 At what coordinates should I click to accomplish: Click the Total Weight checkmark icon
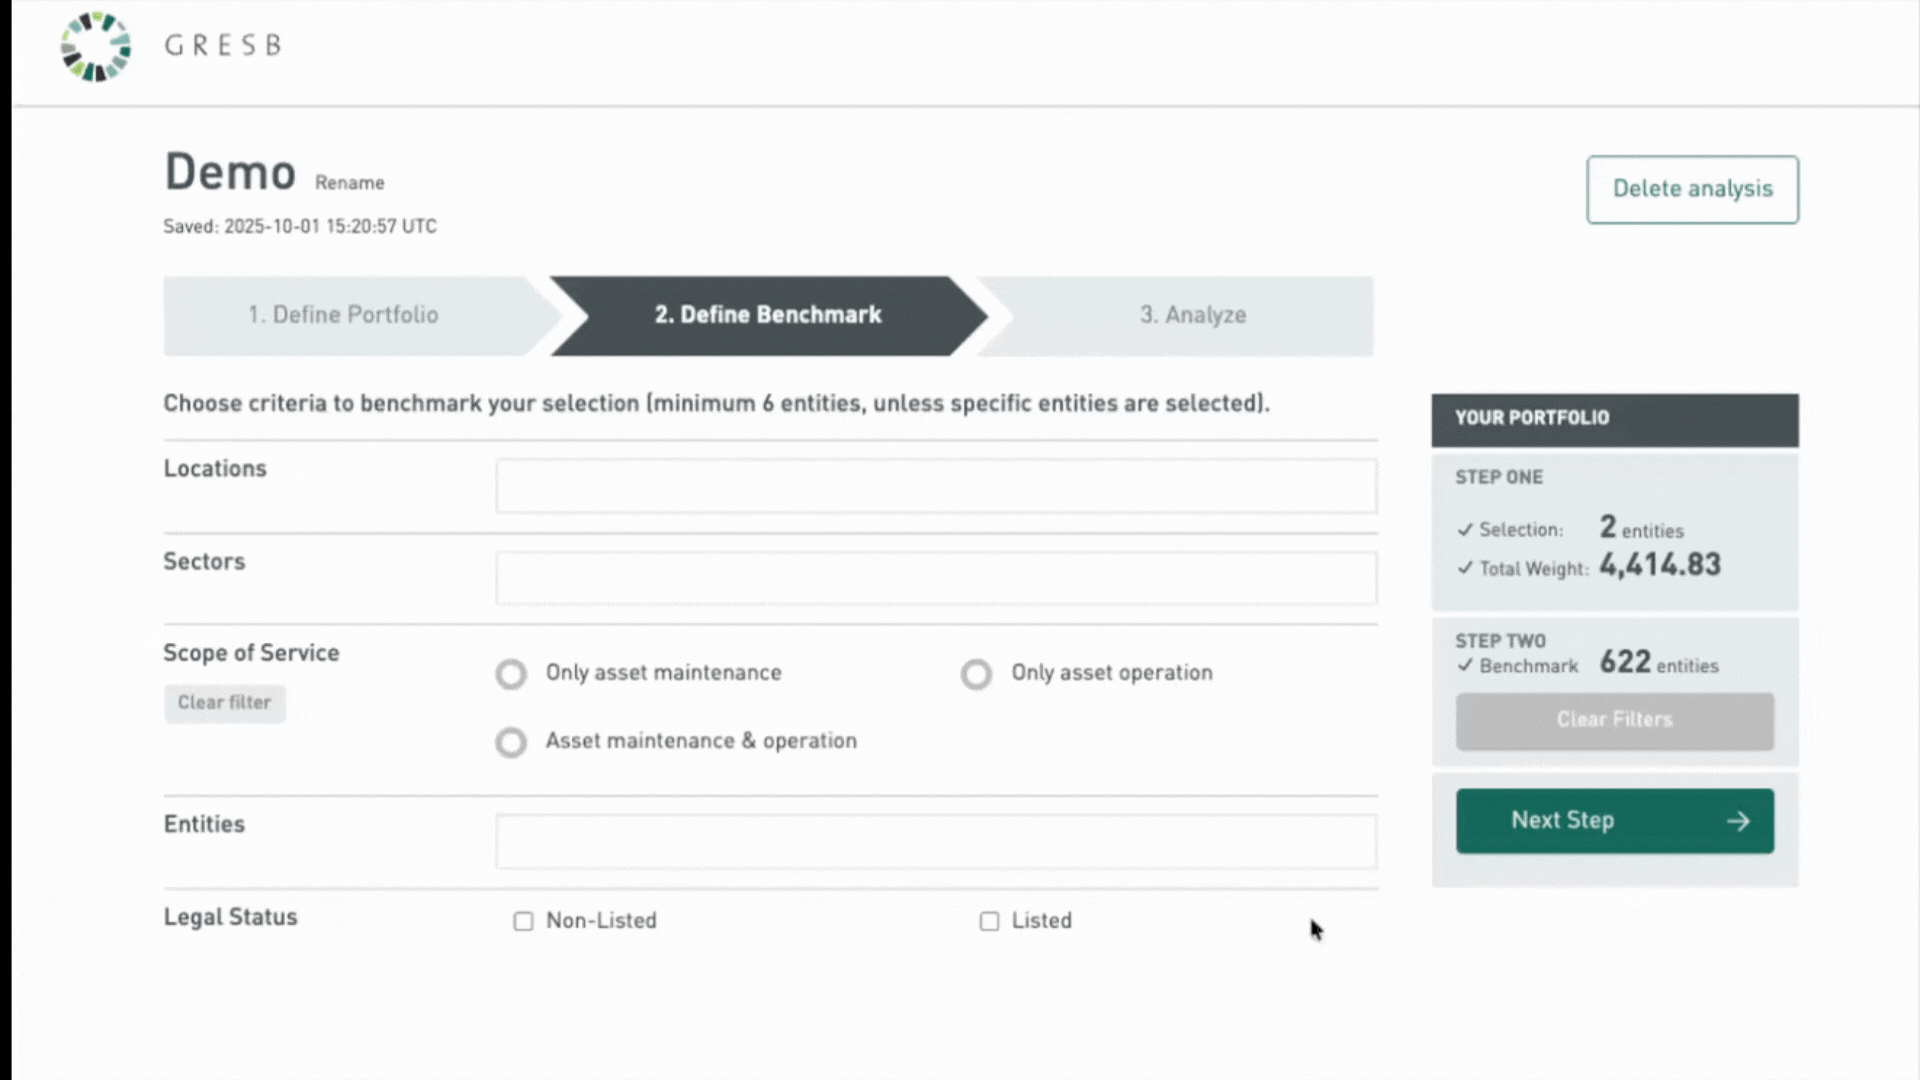pos(1465,568)
